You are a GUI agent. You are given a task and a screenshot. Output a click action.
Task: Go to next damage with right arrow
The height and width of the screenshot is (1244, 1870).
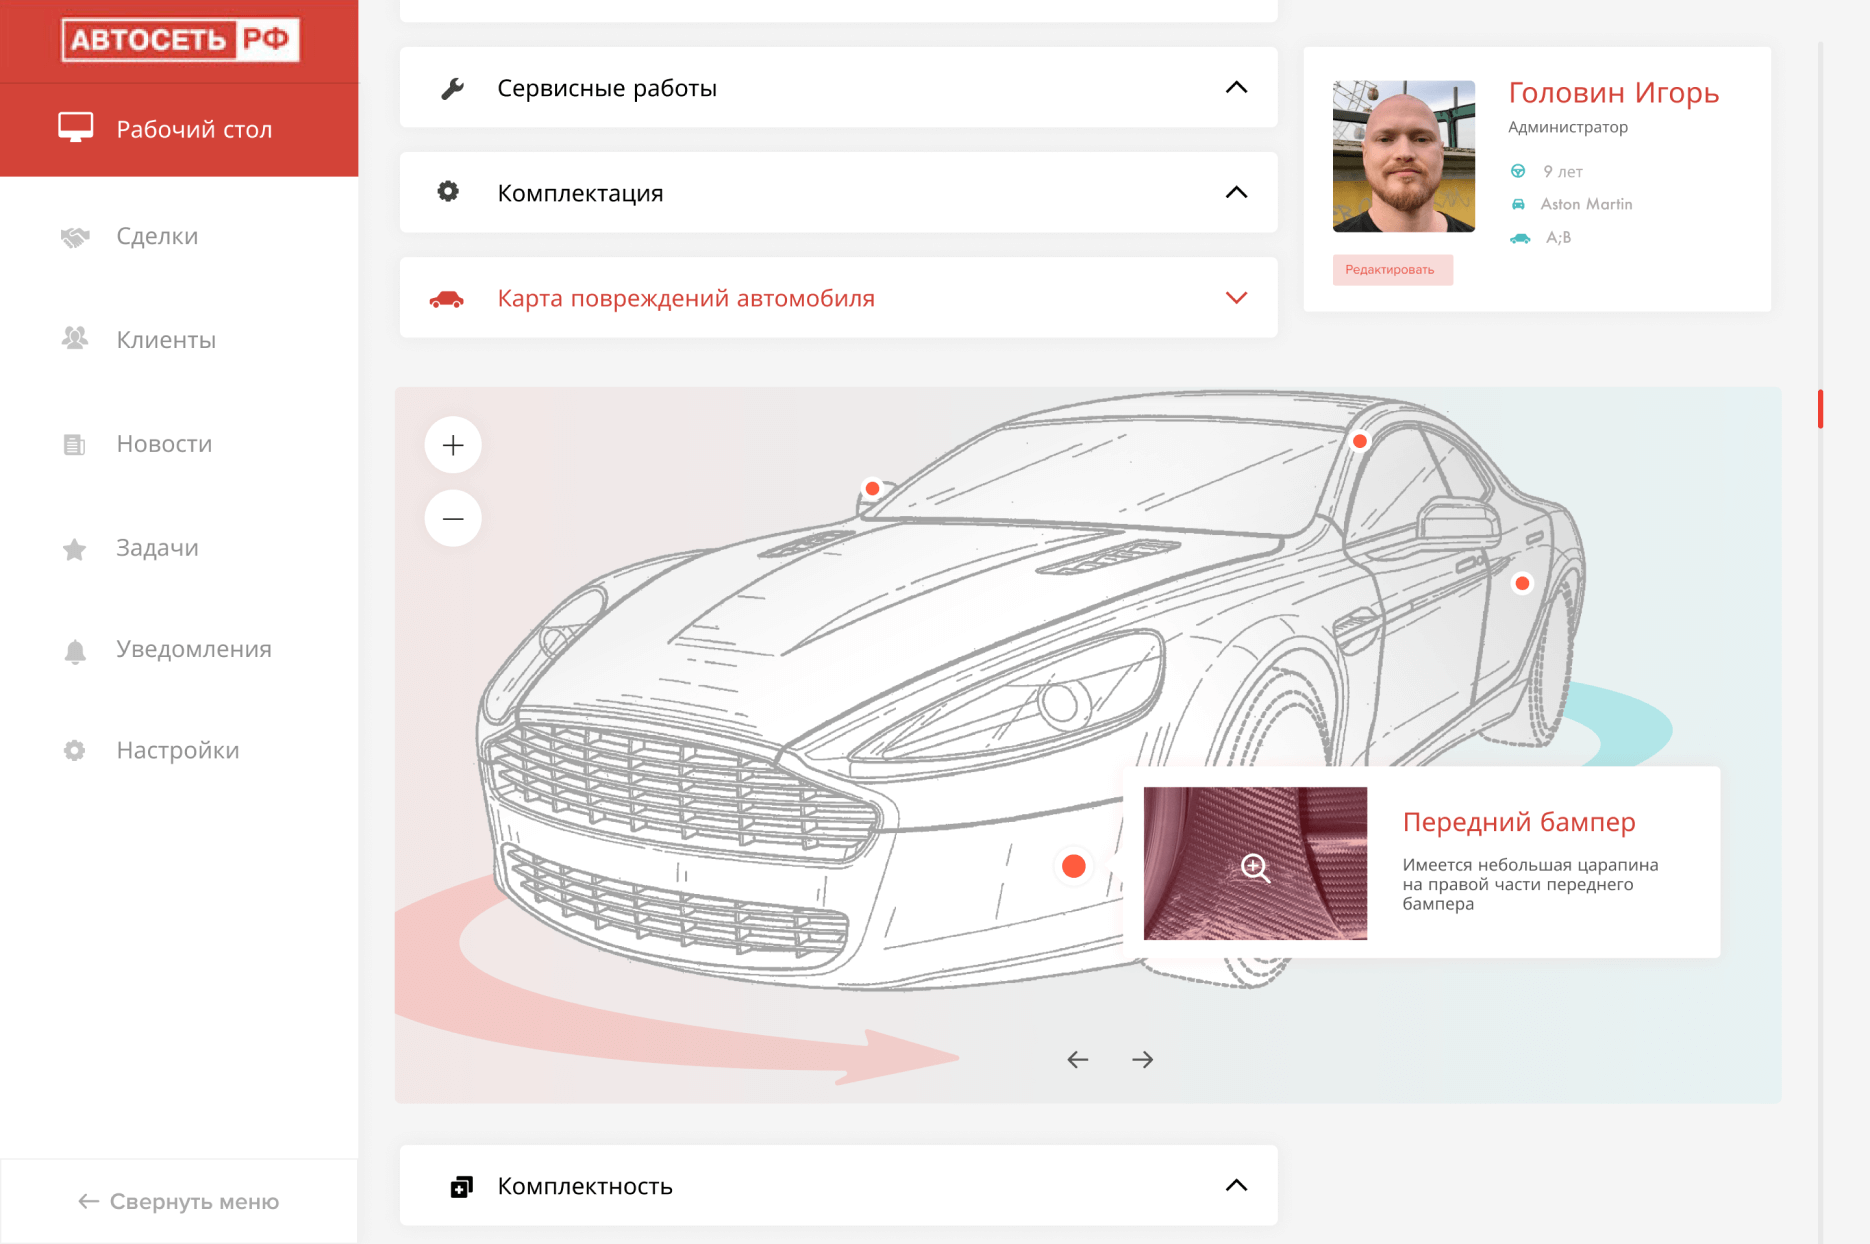coord(1142,1060)
